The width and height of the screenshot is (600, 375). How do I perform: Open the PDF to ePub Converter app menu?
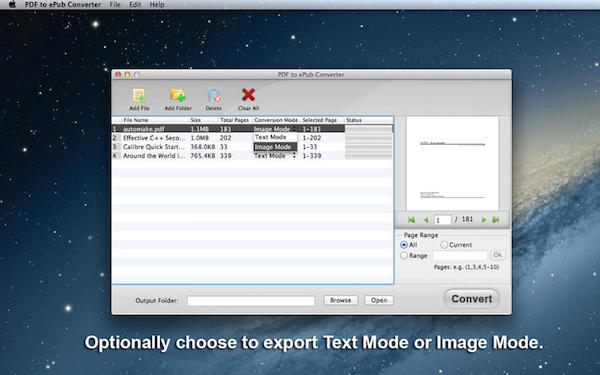[x=63, y=5]
